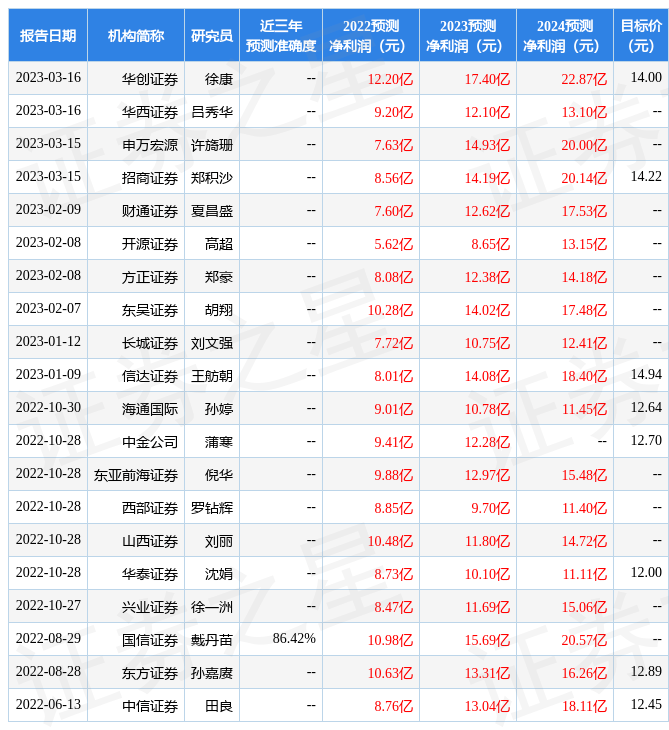
Task: Click the 2022-06-13 report date cell
Action: point(48,705)
